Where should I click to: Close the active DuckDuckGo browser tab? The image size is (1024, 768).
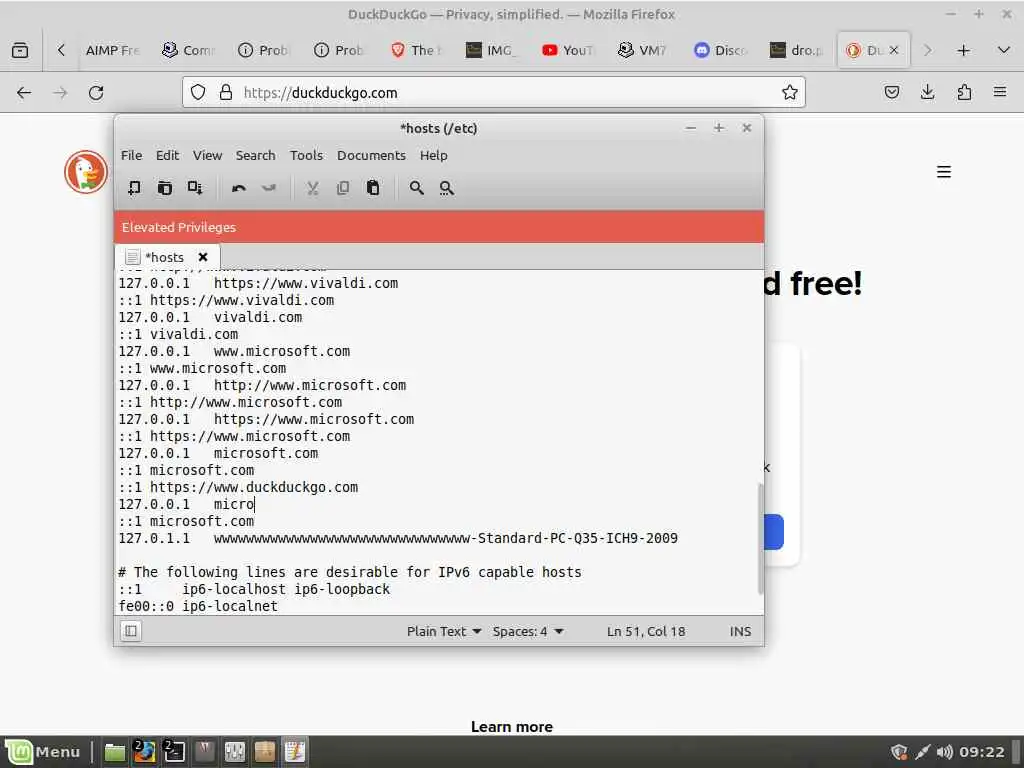click(x=894, y=50)
